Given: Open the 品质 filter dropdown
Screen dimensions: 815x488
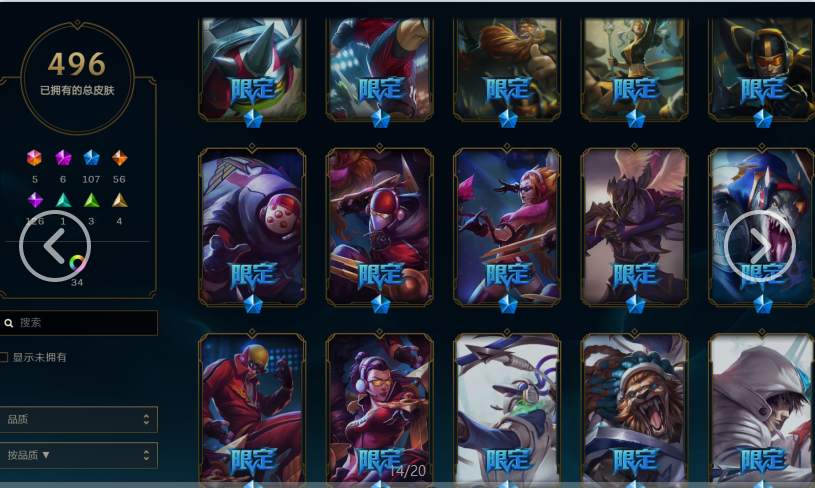Looking at the screenshot, I should (78, 419).
